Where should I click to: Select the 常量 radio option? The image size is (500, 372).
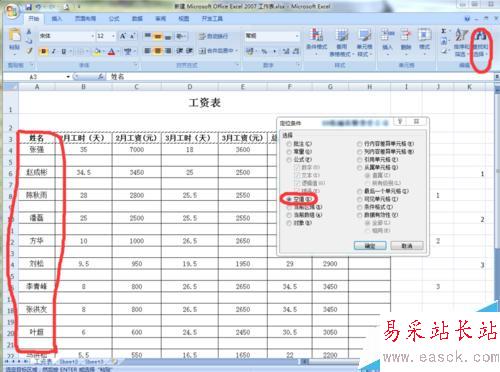tap(289, 152)
